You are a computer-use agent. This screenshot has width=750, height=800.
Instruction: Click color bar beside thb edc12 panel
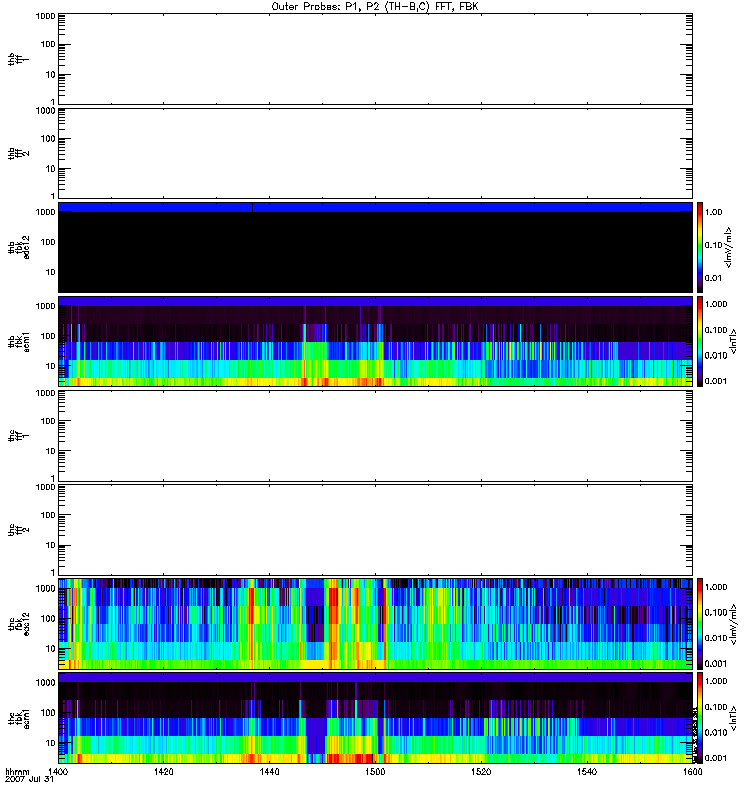pos(701,247)
